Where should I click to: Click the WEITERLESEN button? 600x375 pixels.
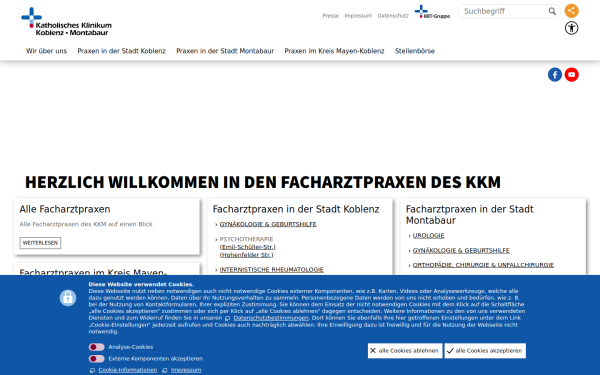tap(40, 243)
